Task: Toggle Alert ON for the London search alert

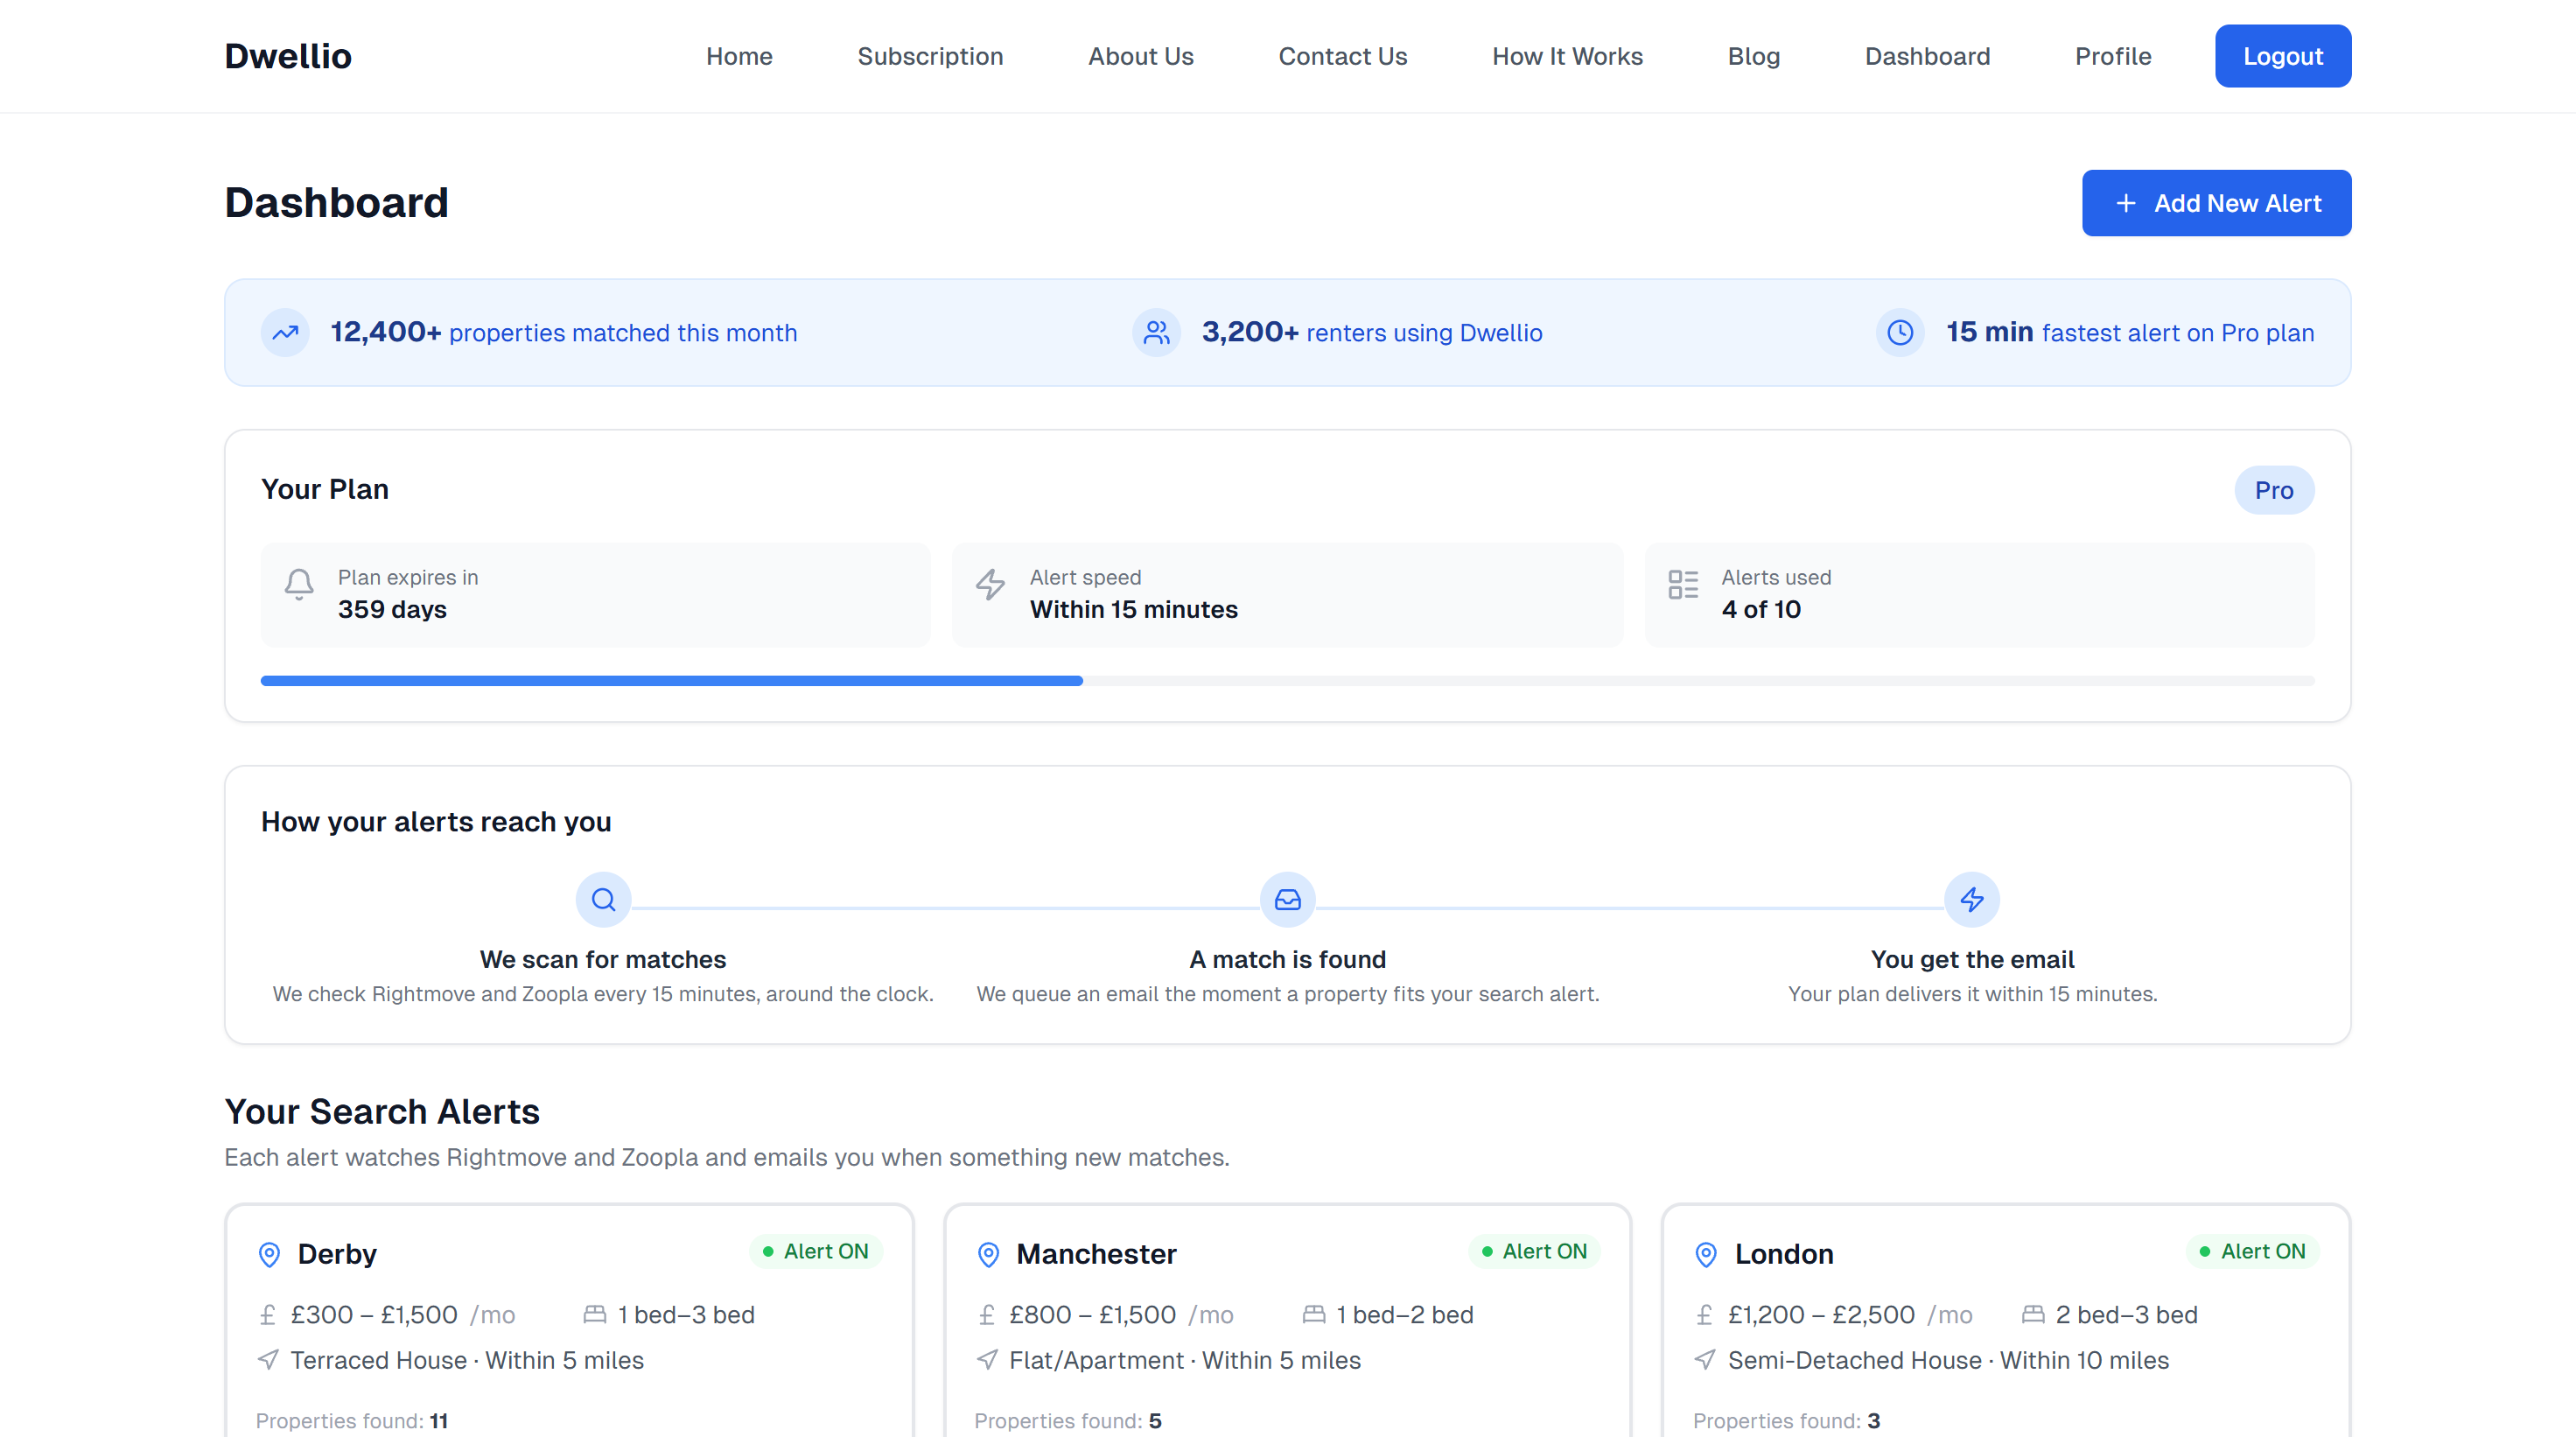Action: pyautogui.click(x=2252, y=1250)
